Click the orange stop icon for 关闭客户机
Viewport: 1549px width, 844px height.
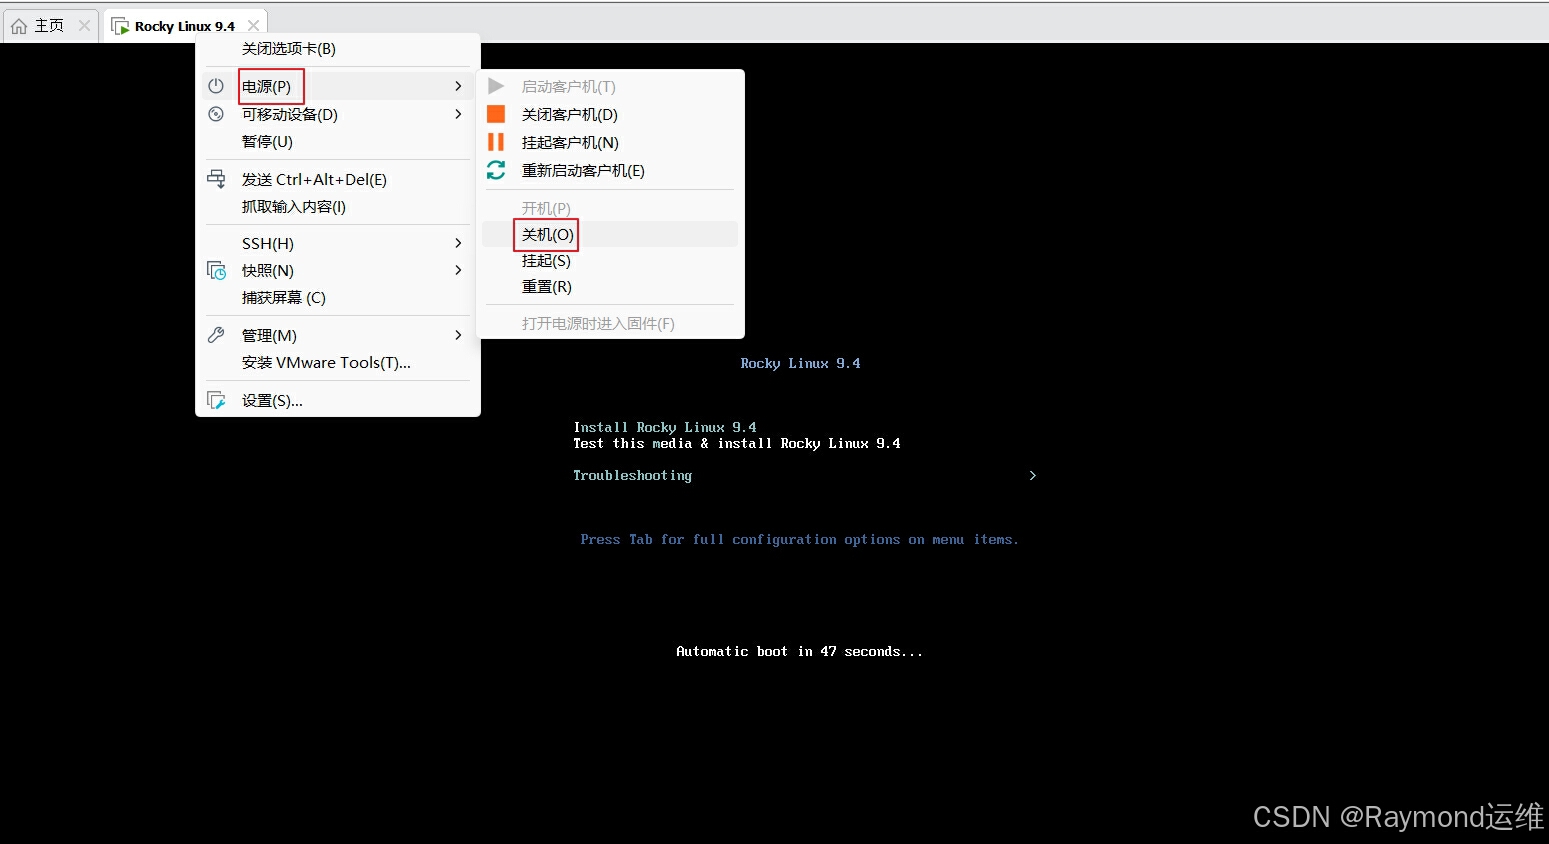pyautogui.click(x=496, y=114)
